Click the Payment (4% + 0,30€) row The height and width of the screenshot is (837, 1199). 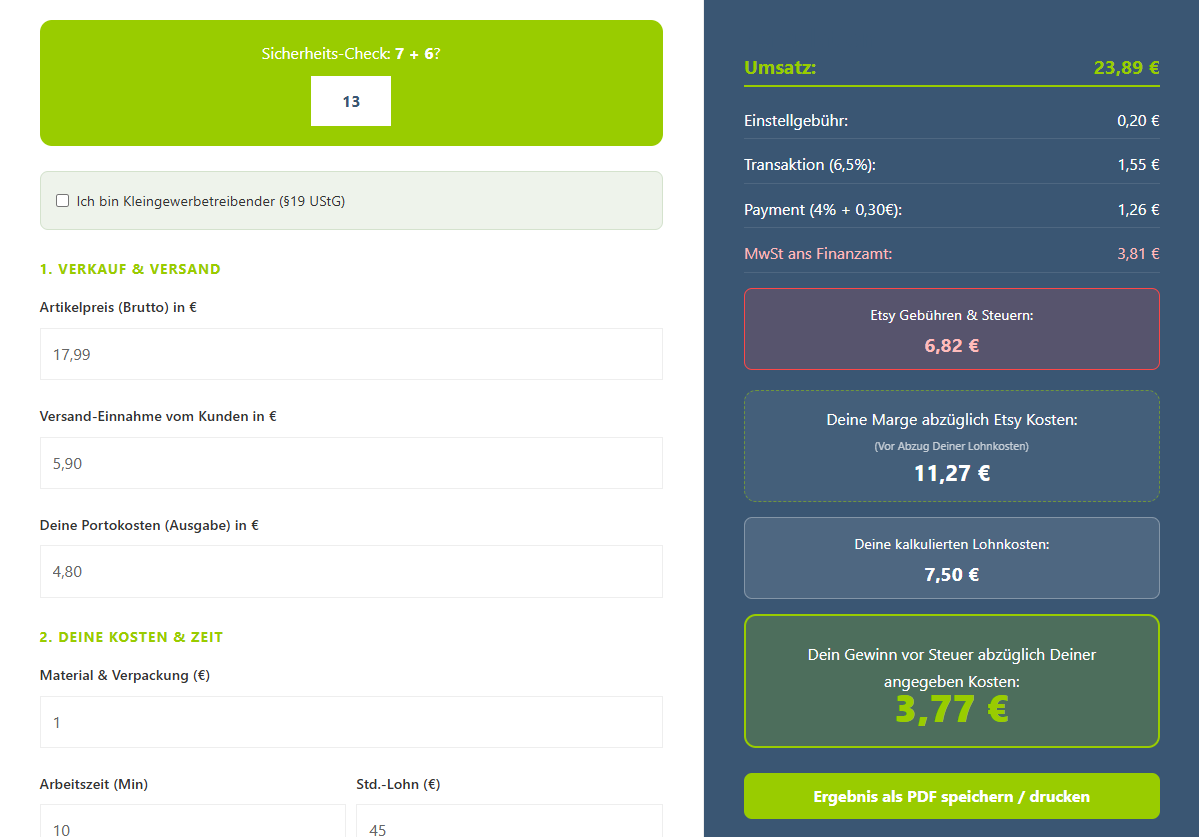(951, 210)
